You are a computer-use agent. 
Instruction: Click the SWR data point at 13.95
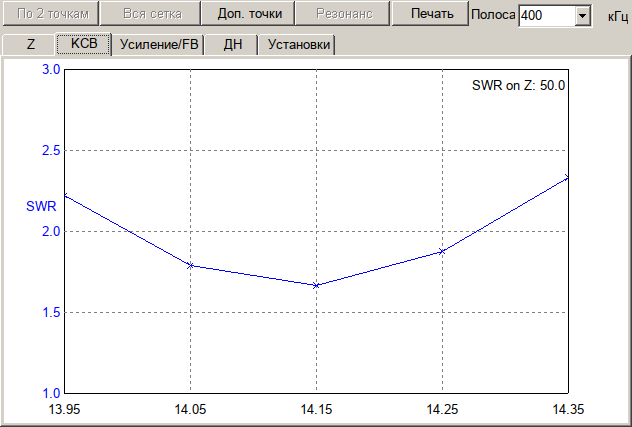[x=64, y=195]
